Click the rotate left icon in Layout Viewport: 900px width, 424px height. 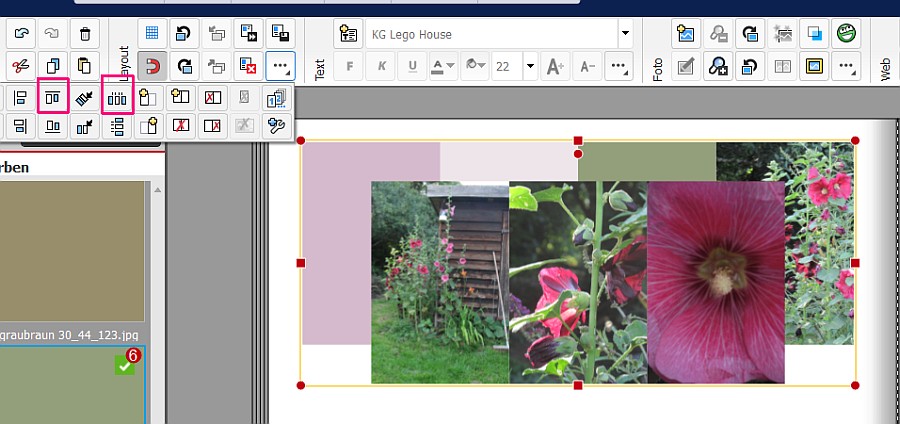184,34
